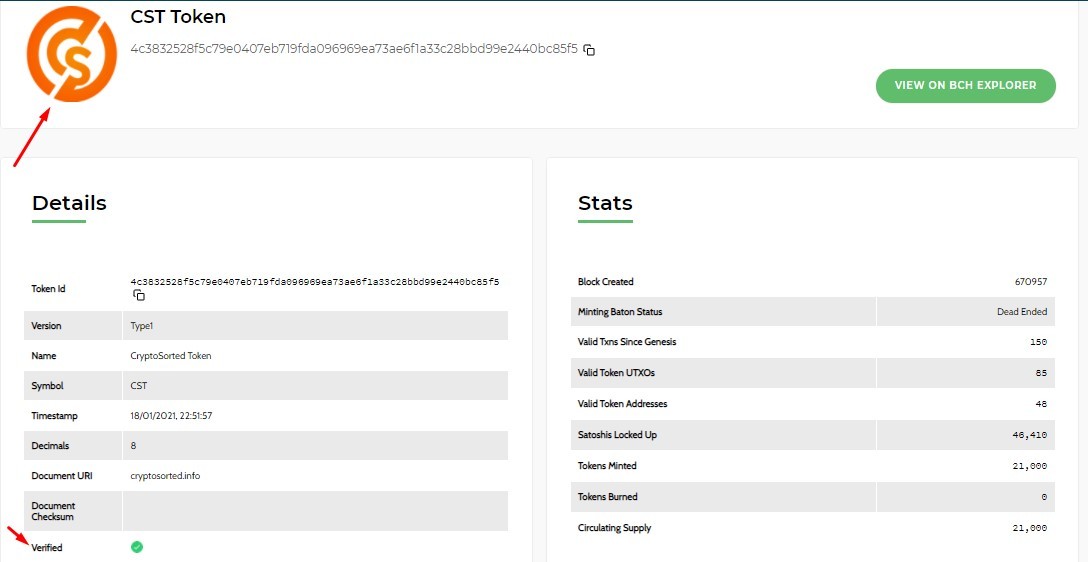Select the Dead Ended status value
The width and height of the screenshot is (1088, 562).
click(x=1022, y=312)
